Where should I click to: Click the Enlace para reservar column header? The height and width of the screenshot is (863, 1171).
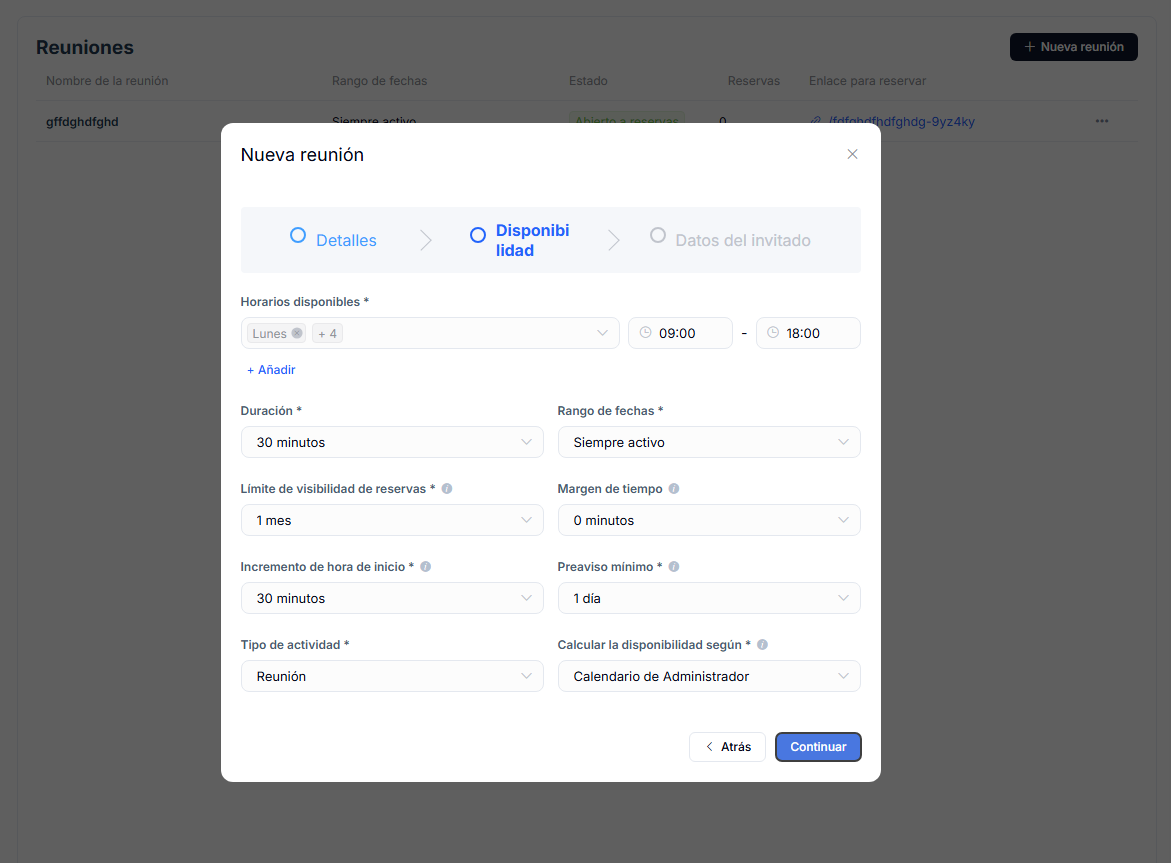(x=867, y=81)
